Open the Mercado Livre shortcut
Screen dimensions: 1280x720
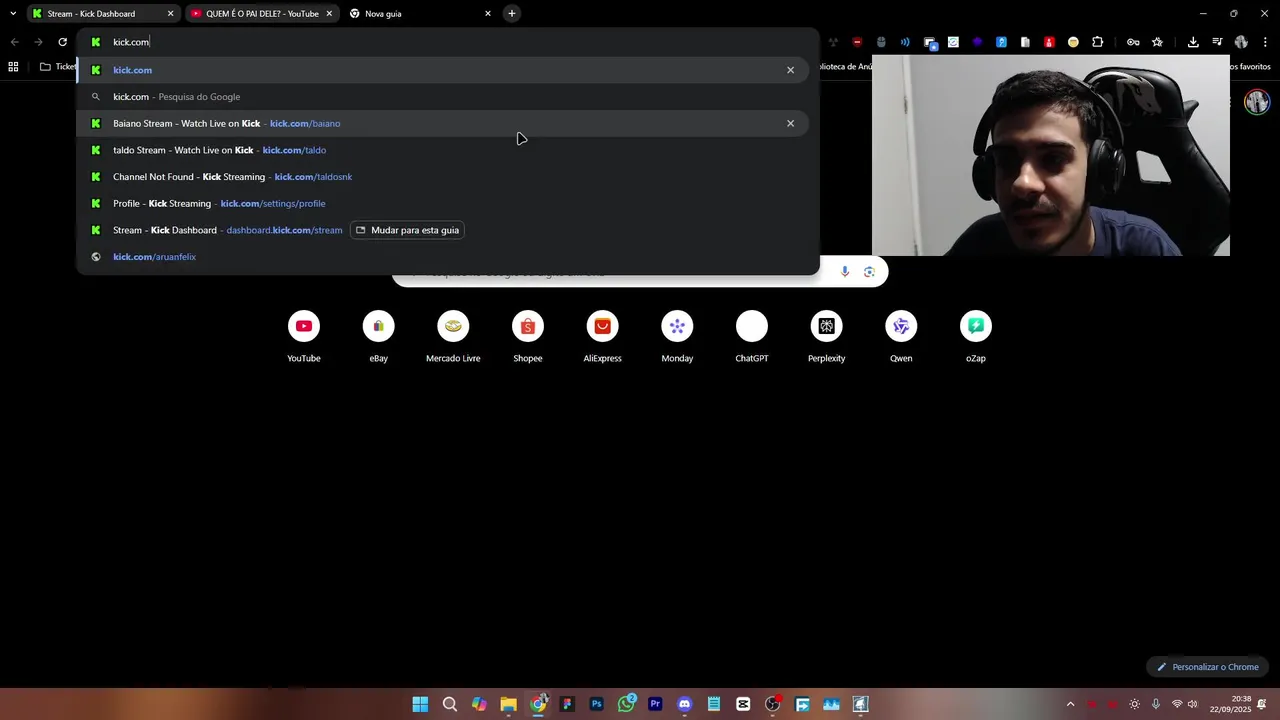tap(453, 337)
